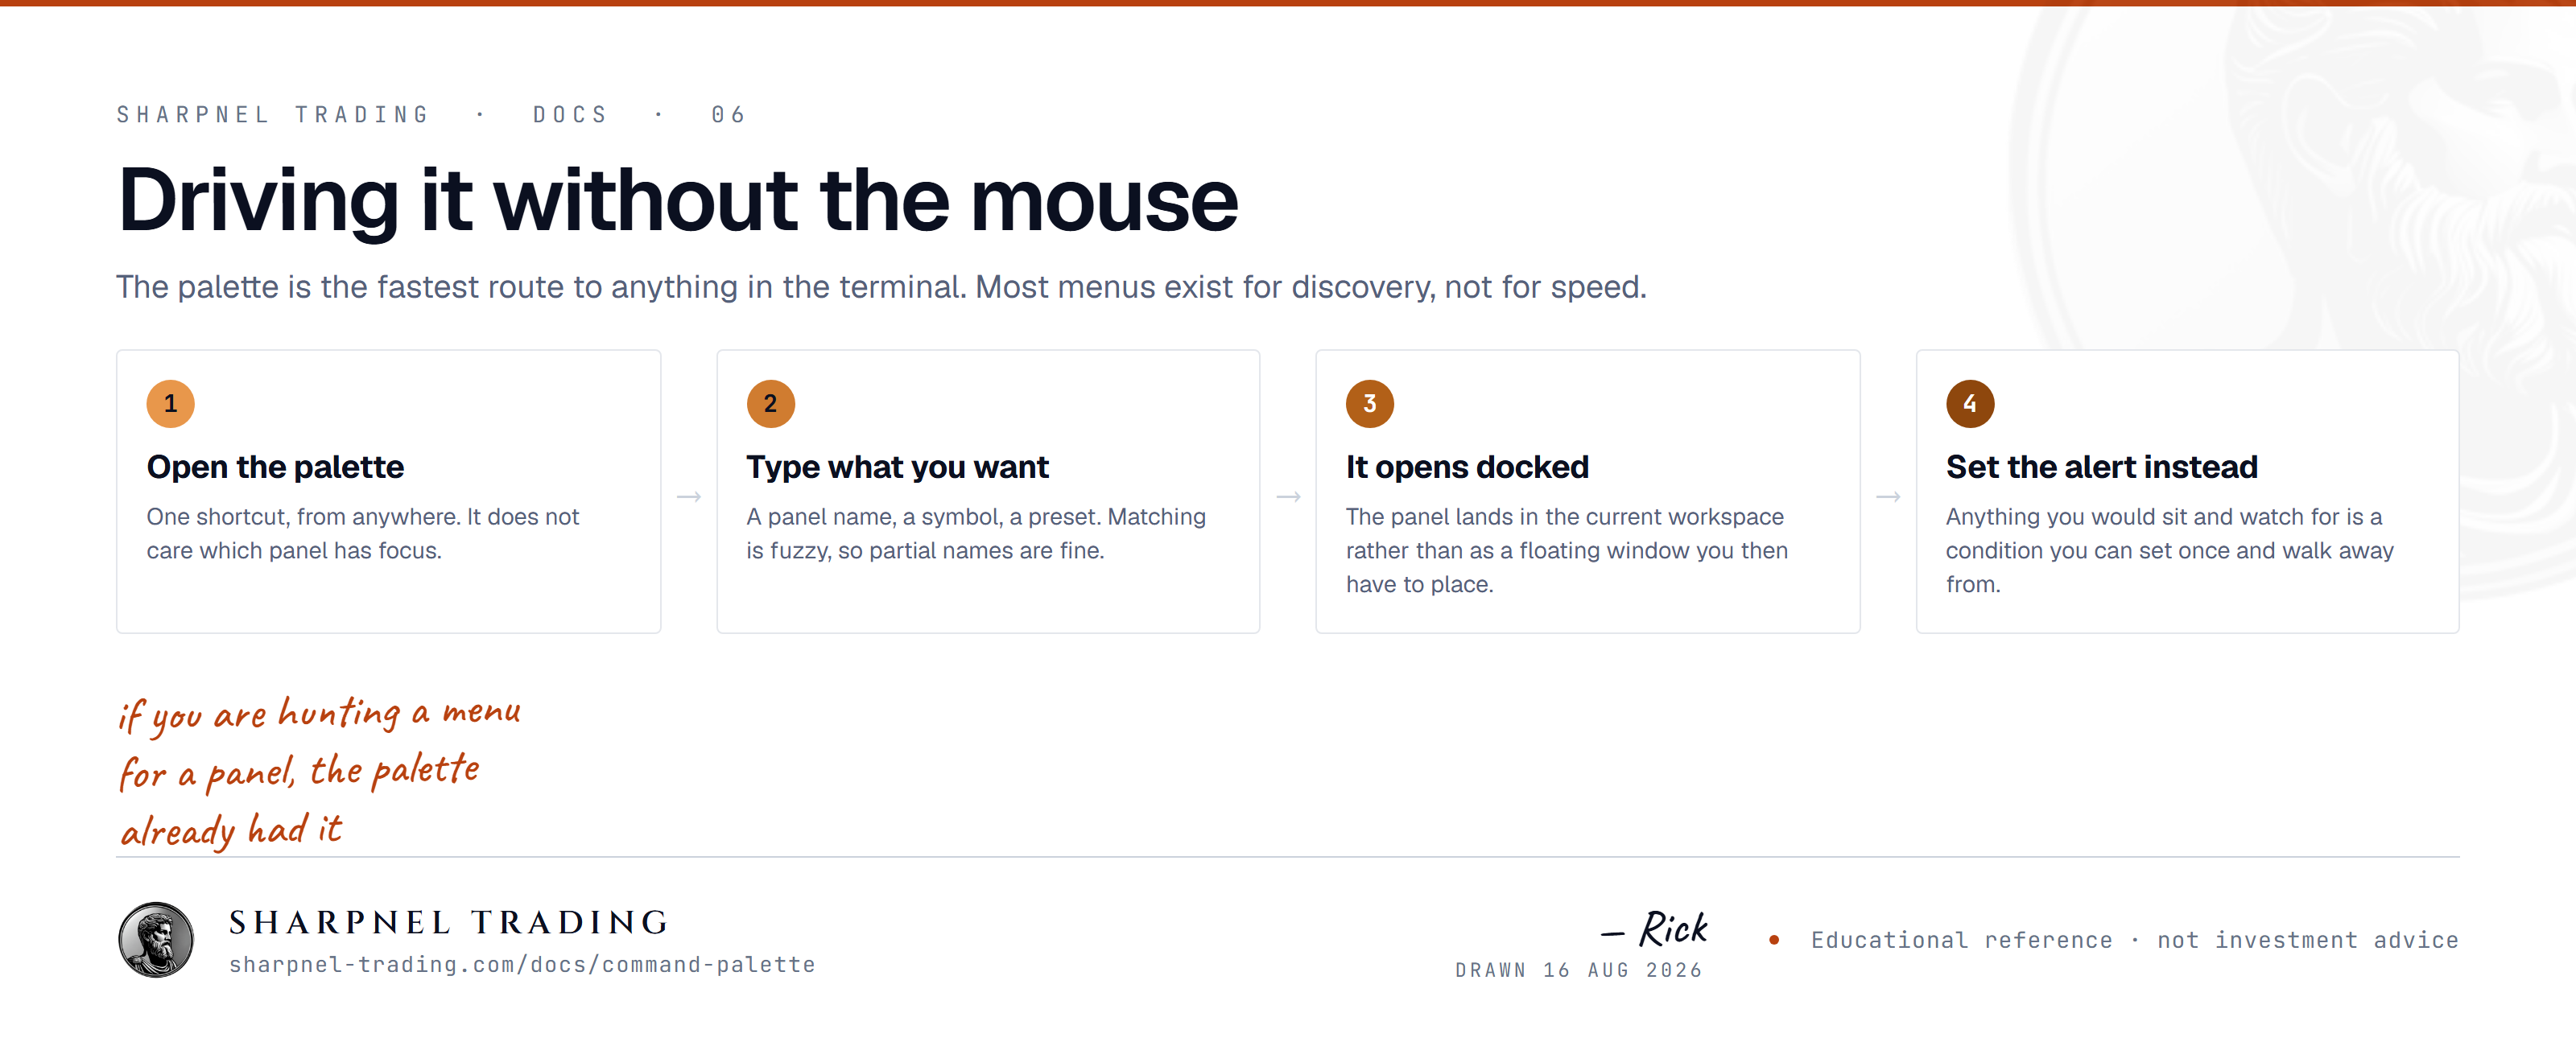Viewport: 2576px width, 1046px height.
Task: Select the 'It opens docked' heading
Action: [1467, 467]
